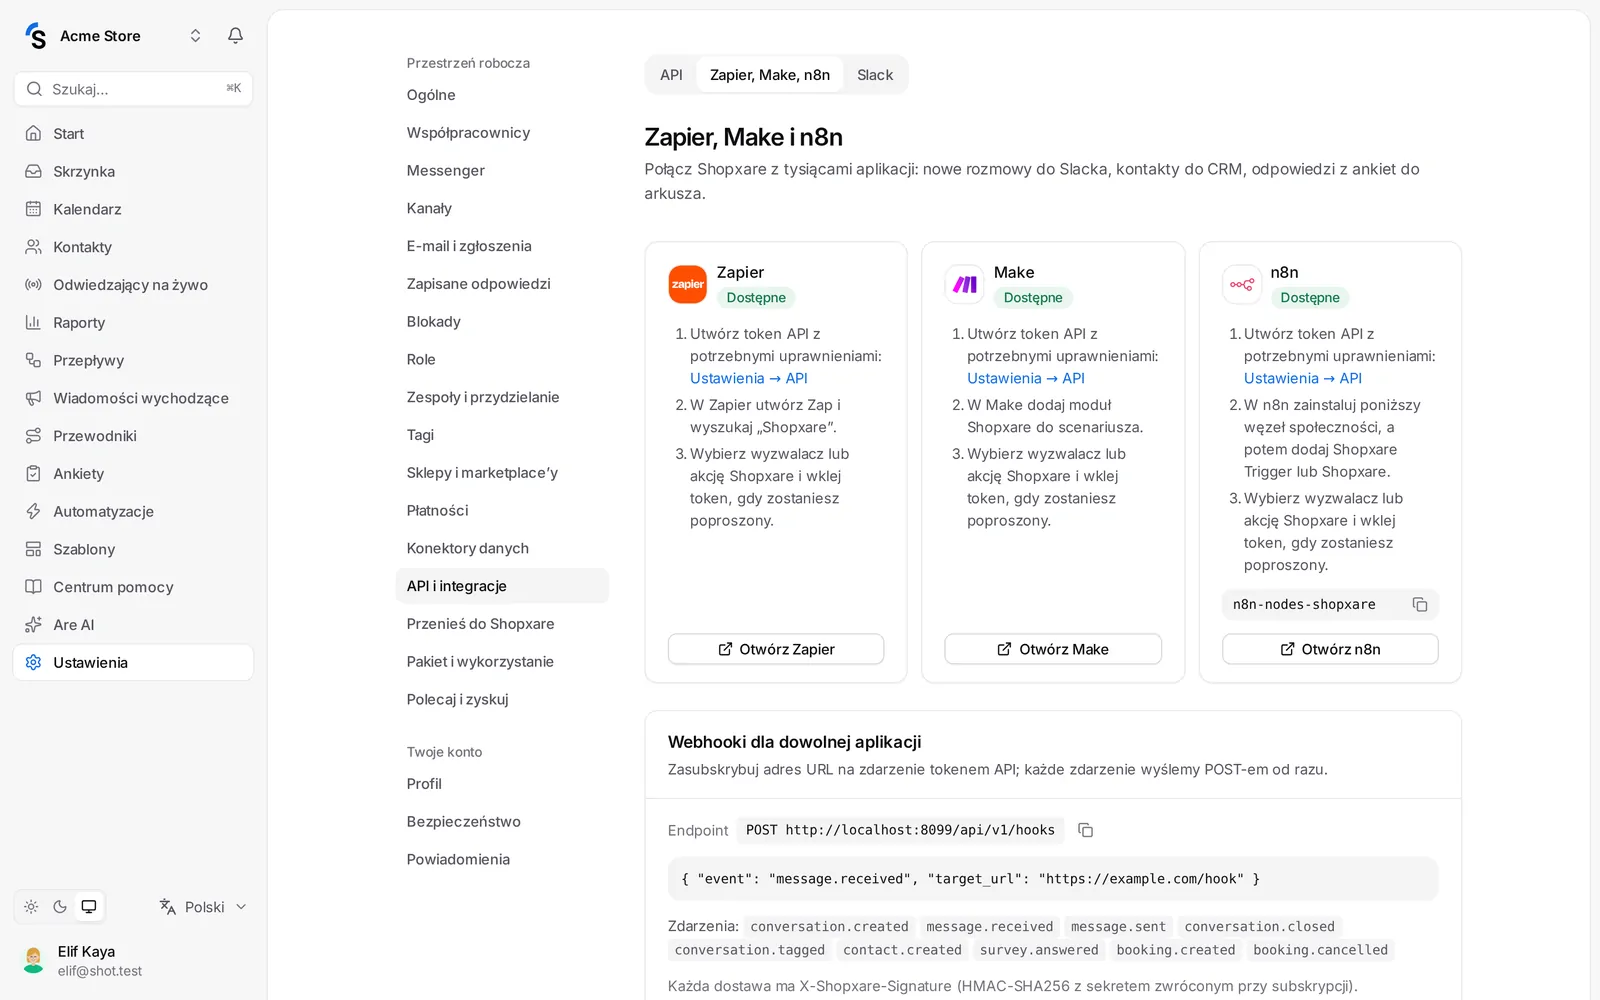Select system theme mode
The height and width of the screenshot is (1000, 1600).
point(89,907)
